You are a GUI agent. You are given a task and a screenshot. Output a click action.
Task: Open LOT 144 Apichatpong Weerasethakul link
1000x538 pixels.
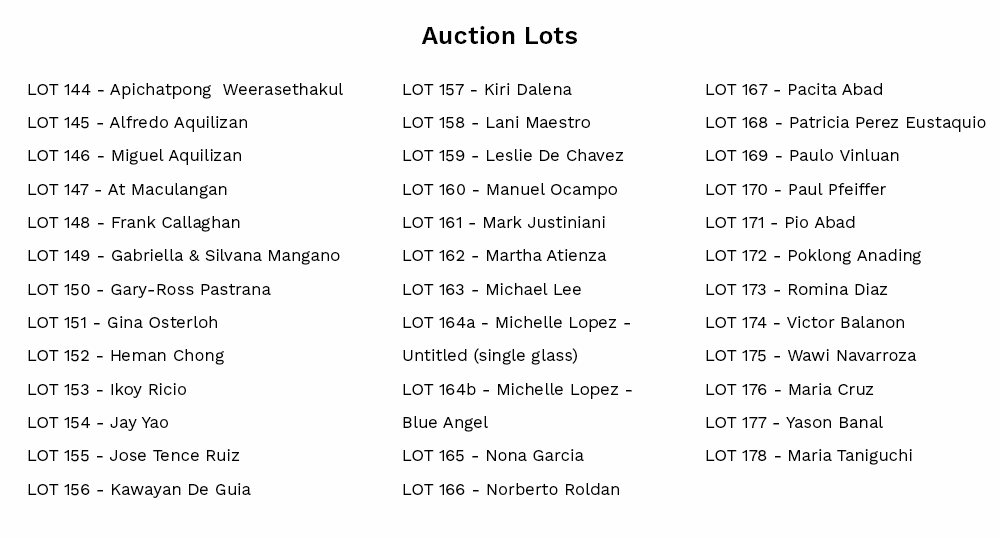click(x=185, y=90)
